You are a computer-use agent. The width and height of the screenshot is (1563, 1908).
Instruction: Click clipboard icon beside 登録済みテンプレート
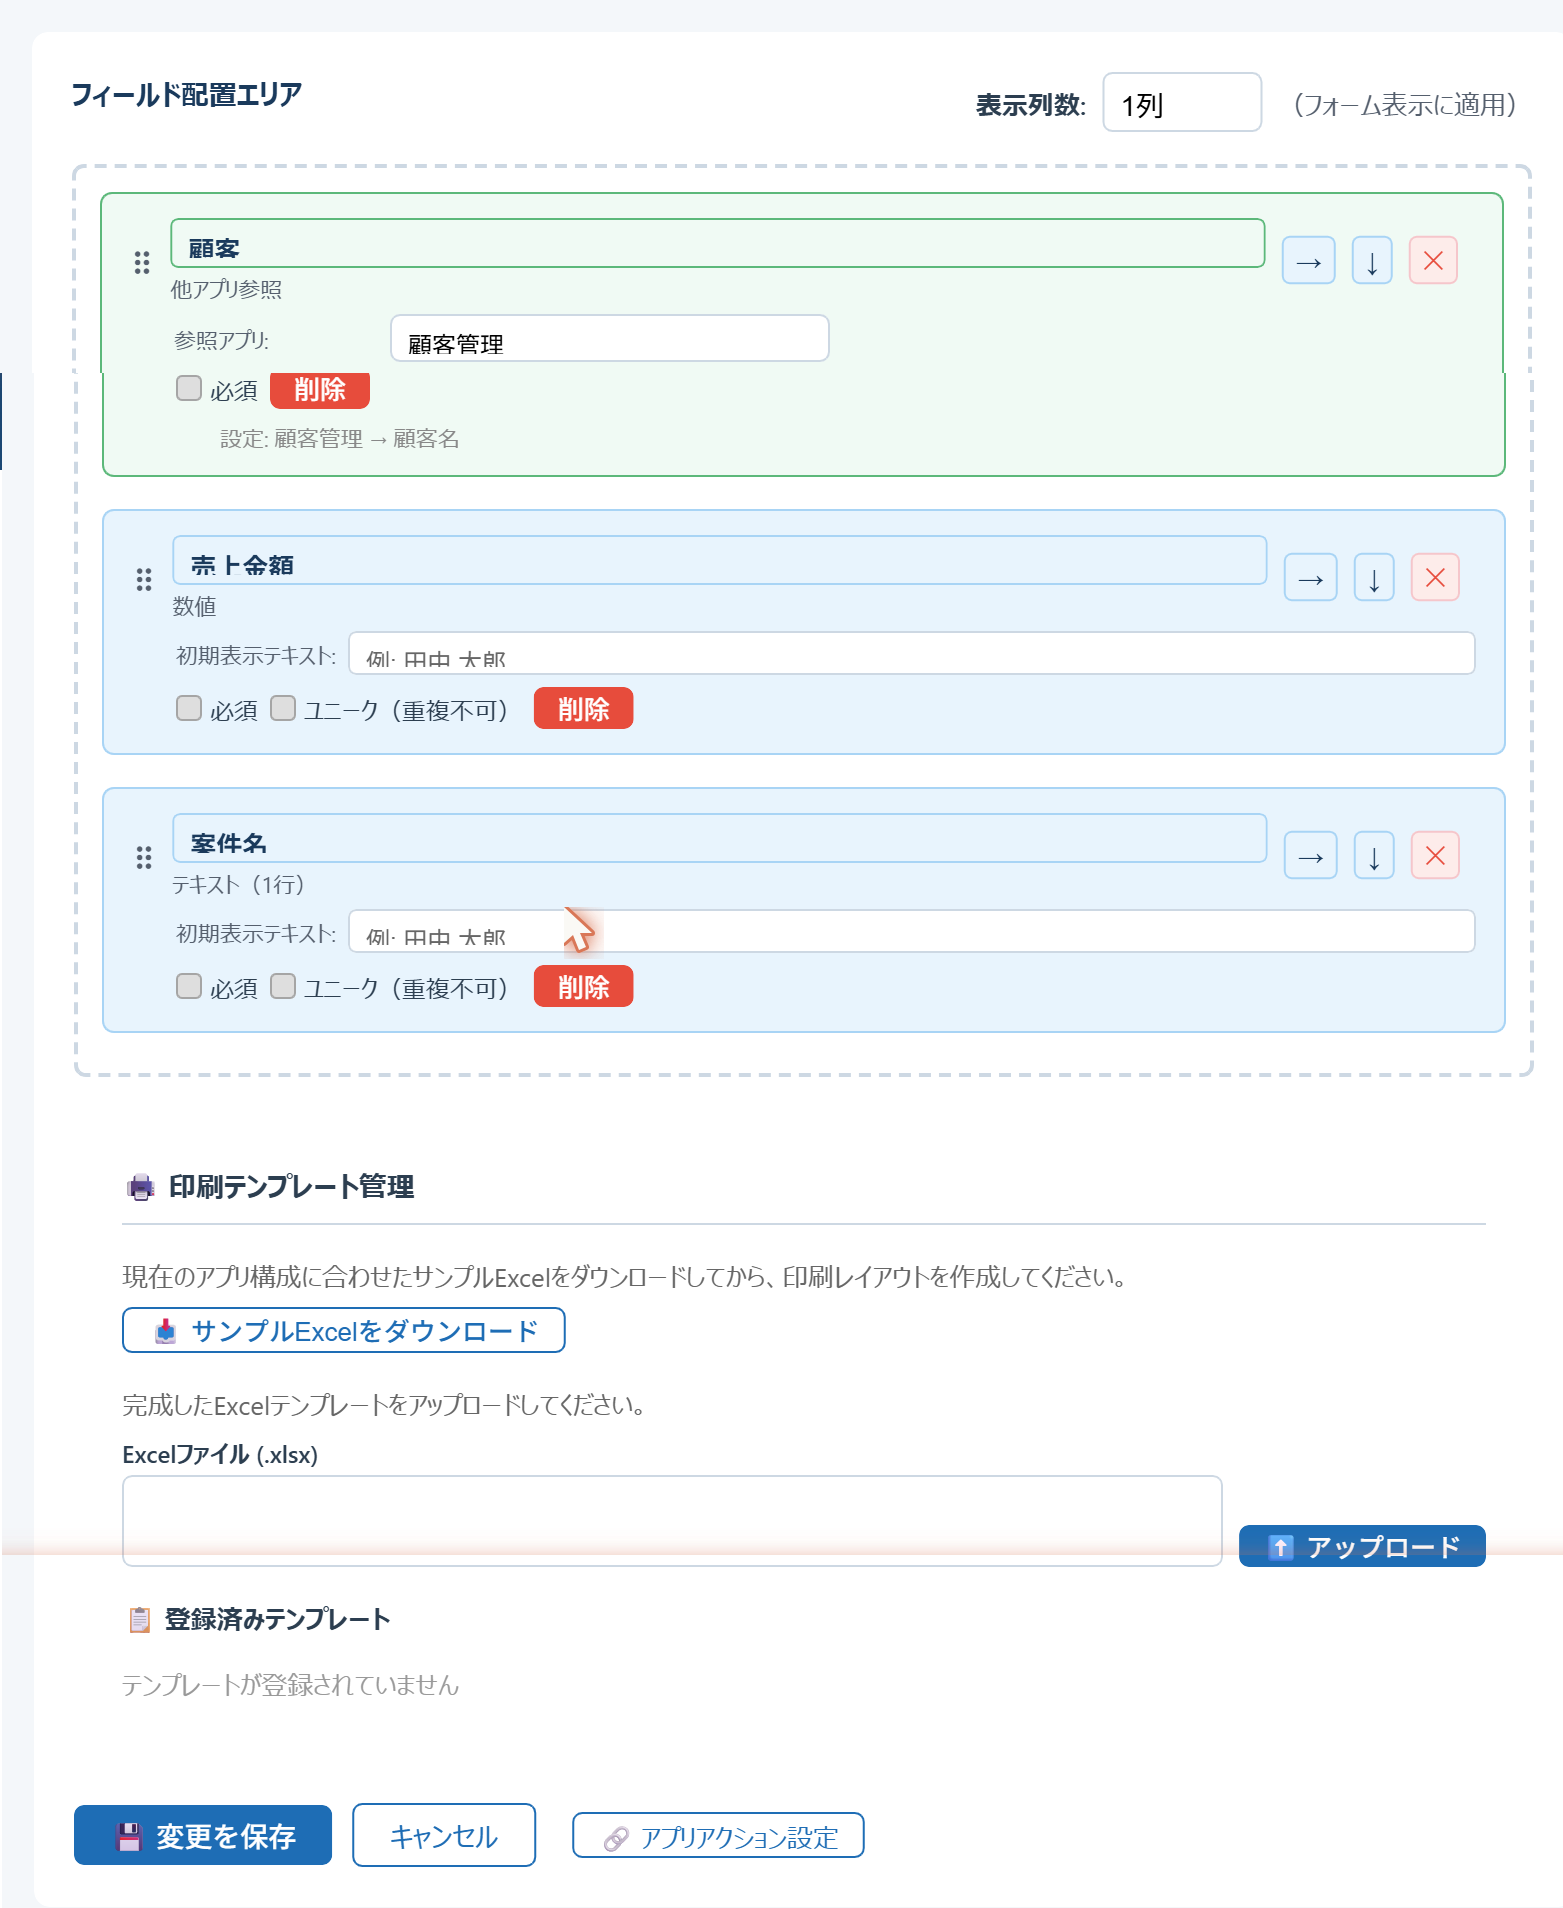(x=140, y=1619)
